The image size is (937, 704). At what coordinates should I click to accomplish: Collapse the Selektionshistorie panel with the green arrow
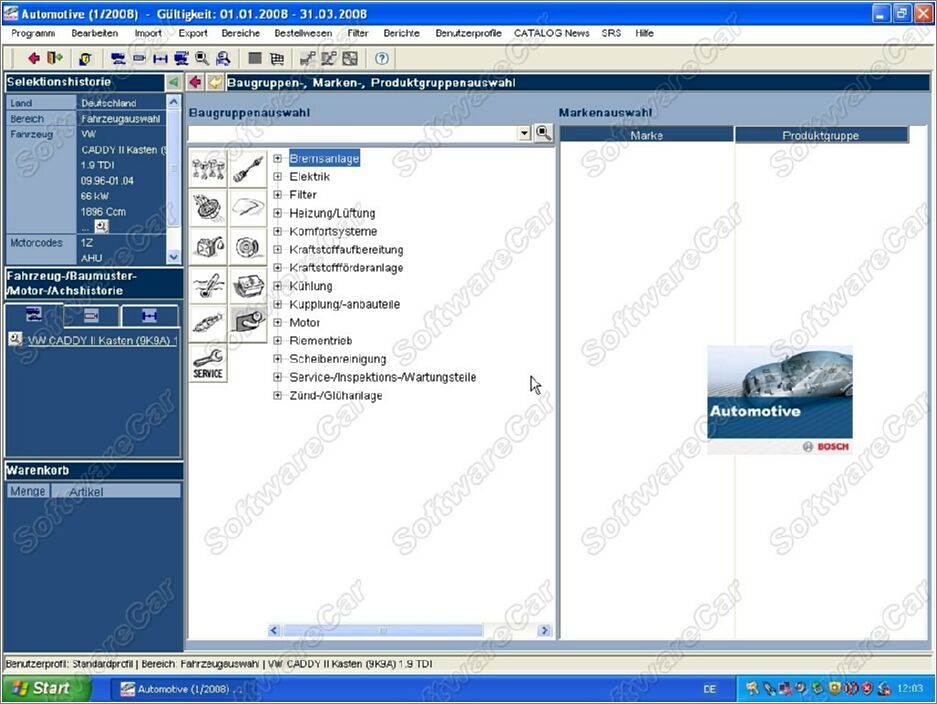pos(174,82)
